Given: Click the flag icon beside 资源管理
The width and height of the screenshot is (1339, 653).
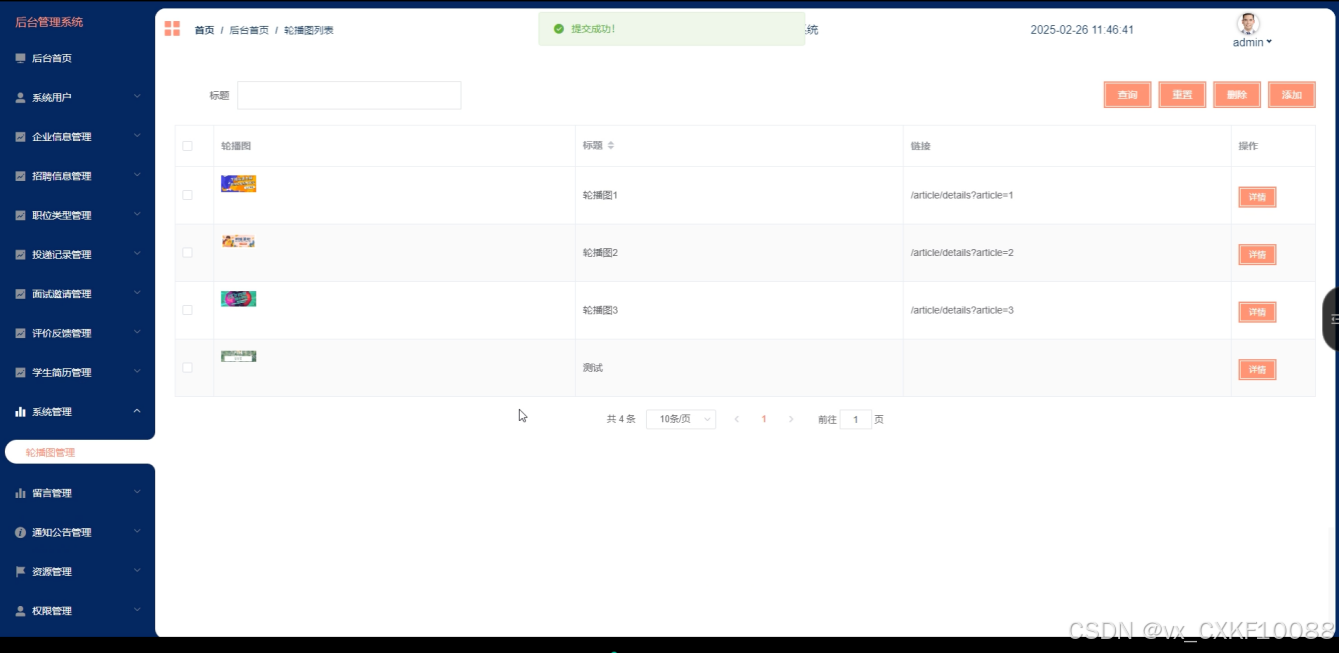Looking at the screenshot, I should coord(20,572).
